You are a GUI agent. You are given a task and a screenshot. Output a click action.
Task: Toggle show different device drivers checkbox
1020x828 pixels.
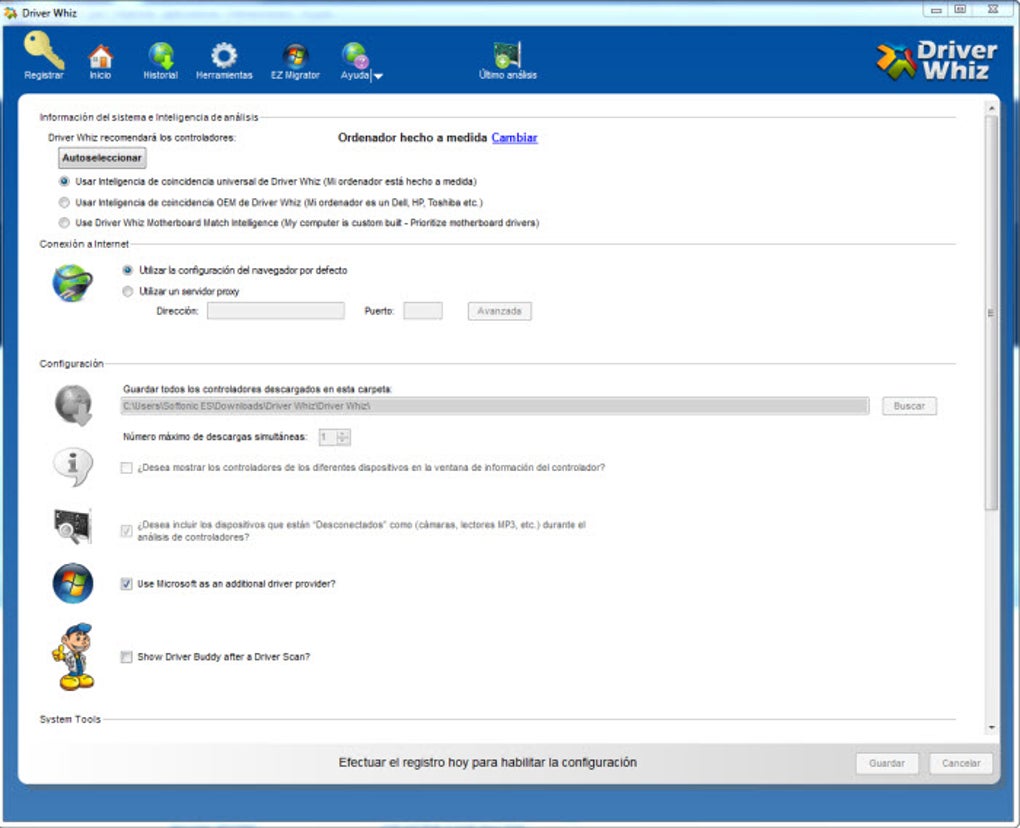[x=126, y=468]
